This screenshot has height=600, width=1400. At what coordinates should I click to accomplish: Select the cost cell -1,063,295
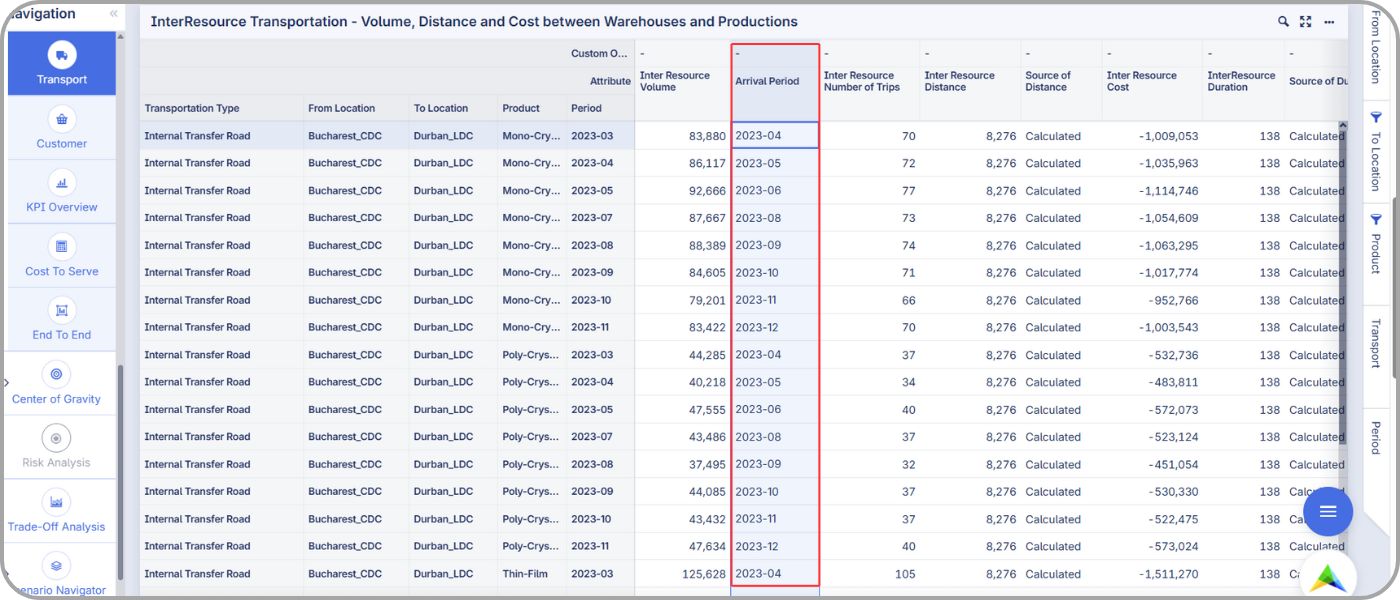tap(1152, 245)
